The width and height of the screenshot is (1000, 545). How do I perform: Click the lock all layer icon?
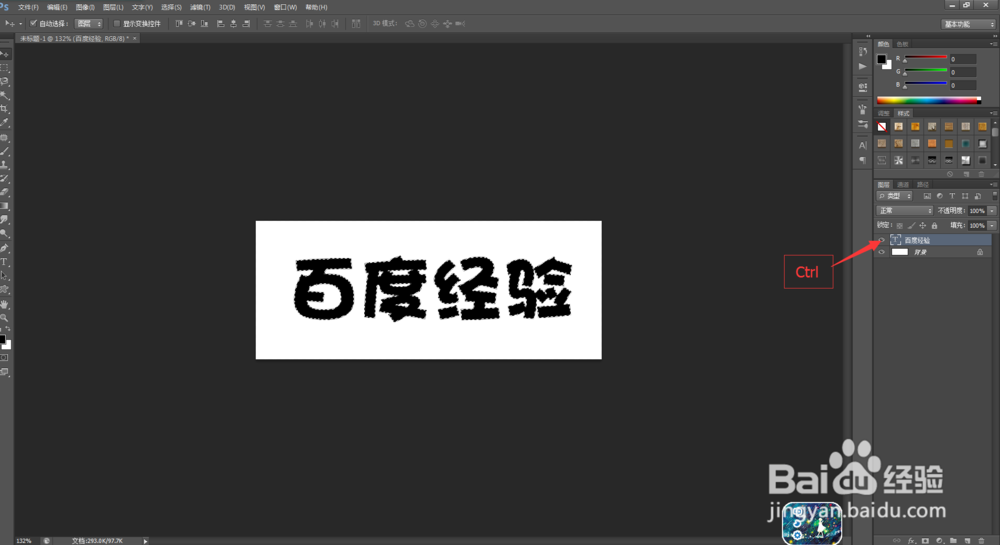tap(934, 226)
